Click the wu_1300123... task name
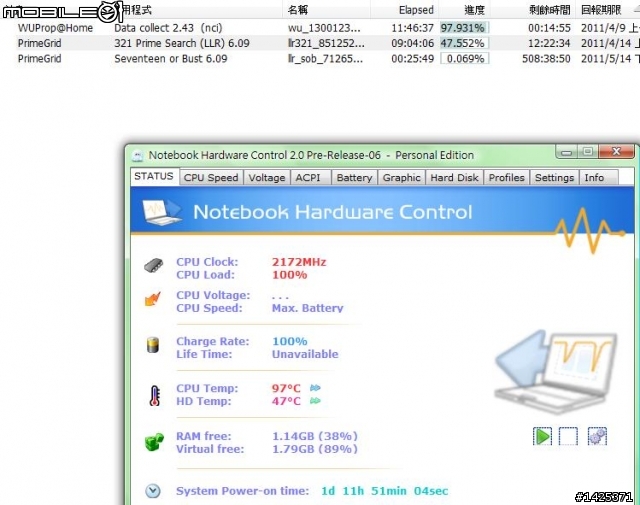Image resolution: width=640 pixels, height=505 pixels. pyautogui.click(x=324, y=28)
